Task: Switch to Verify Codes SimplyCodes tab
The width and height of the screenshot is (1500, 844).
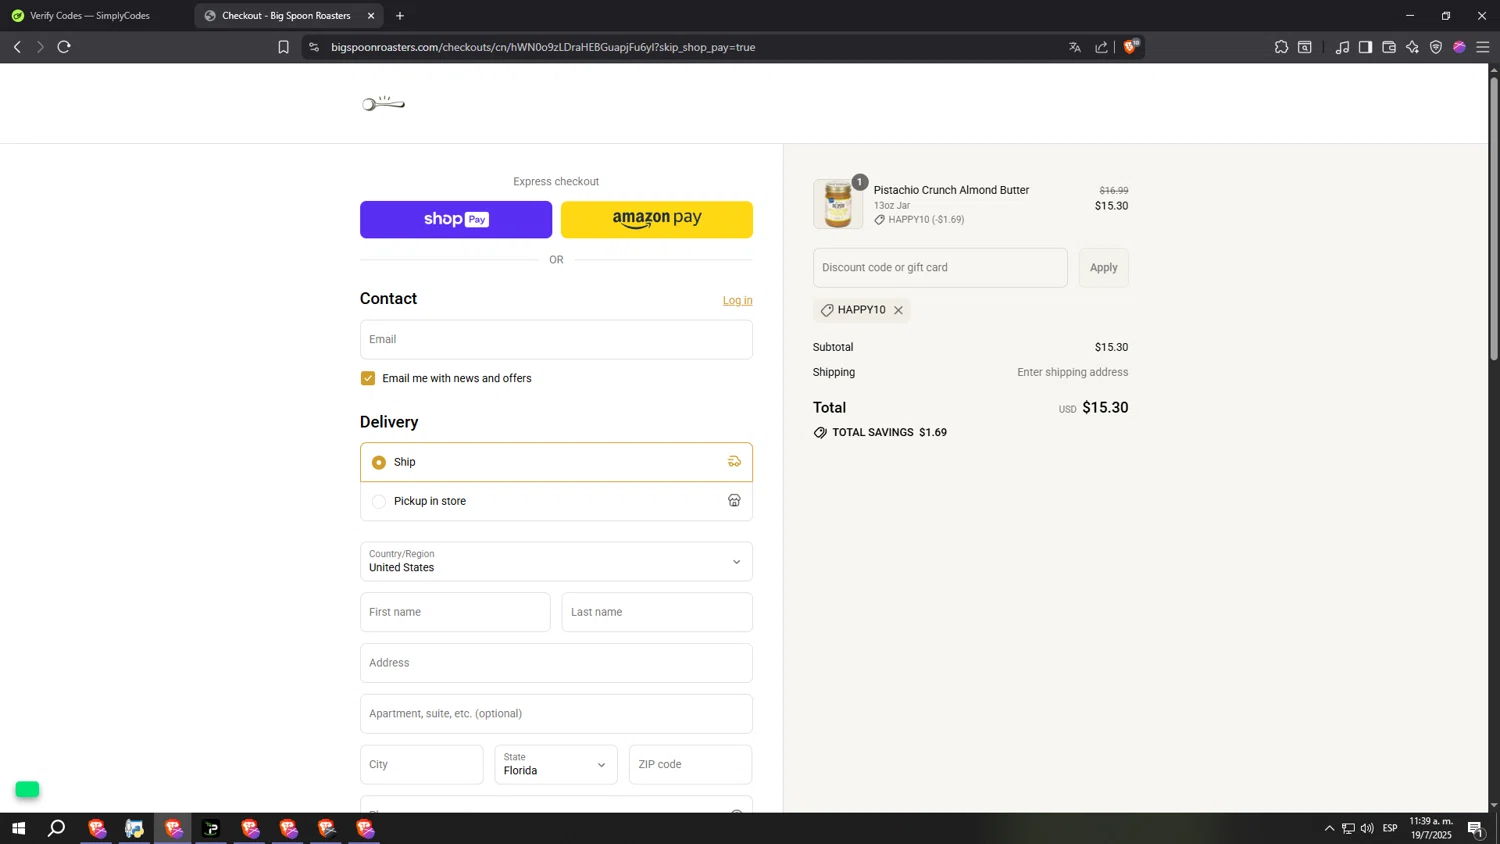Action: 90,16
